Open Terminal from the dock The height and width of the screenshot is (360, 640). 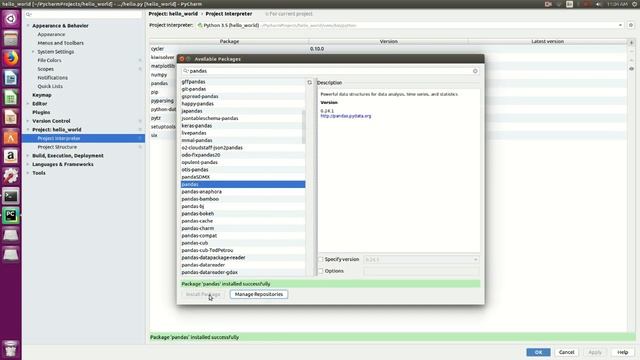point(11,196)
